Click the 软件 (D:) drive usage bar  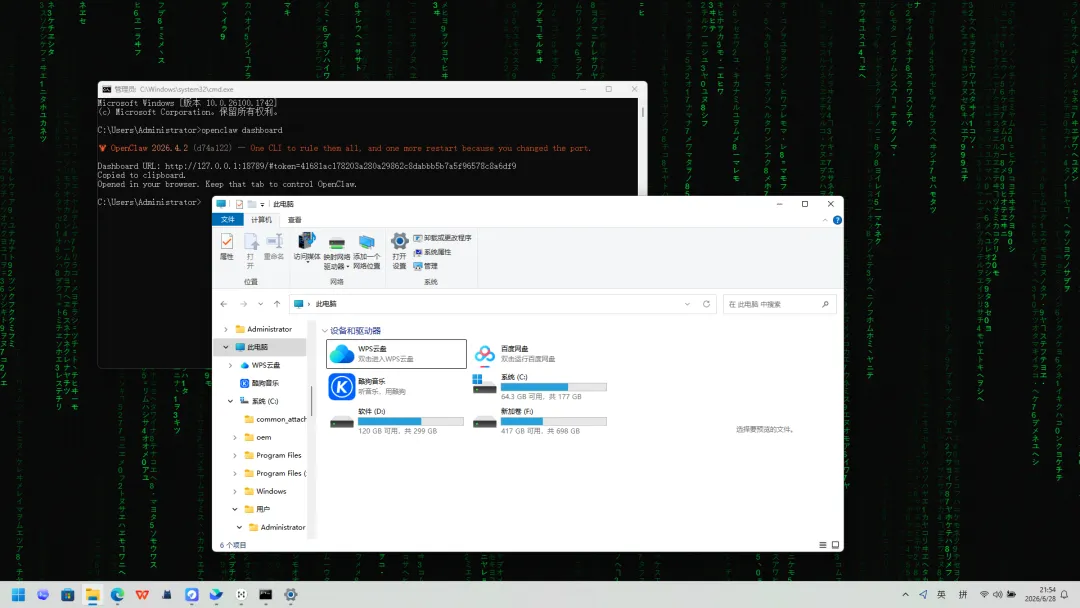click(411, 421)
